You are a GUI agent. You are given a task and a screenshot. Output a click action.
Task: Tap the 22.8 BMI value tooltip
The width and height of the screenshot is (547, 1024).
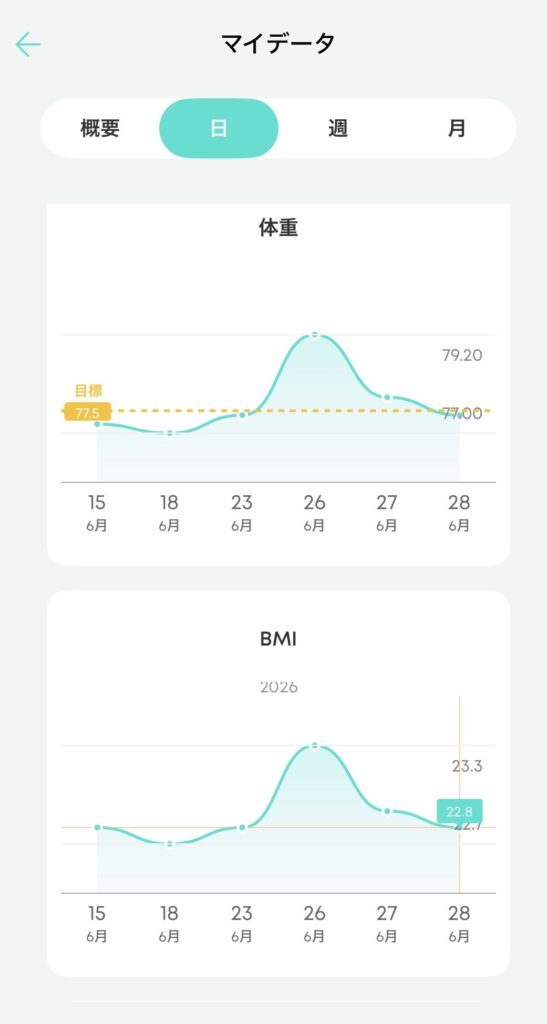[x=460, y=811]
